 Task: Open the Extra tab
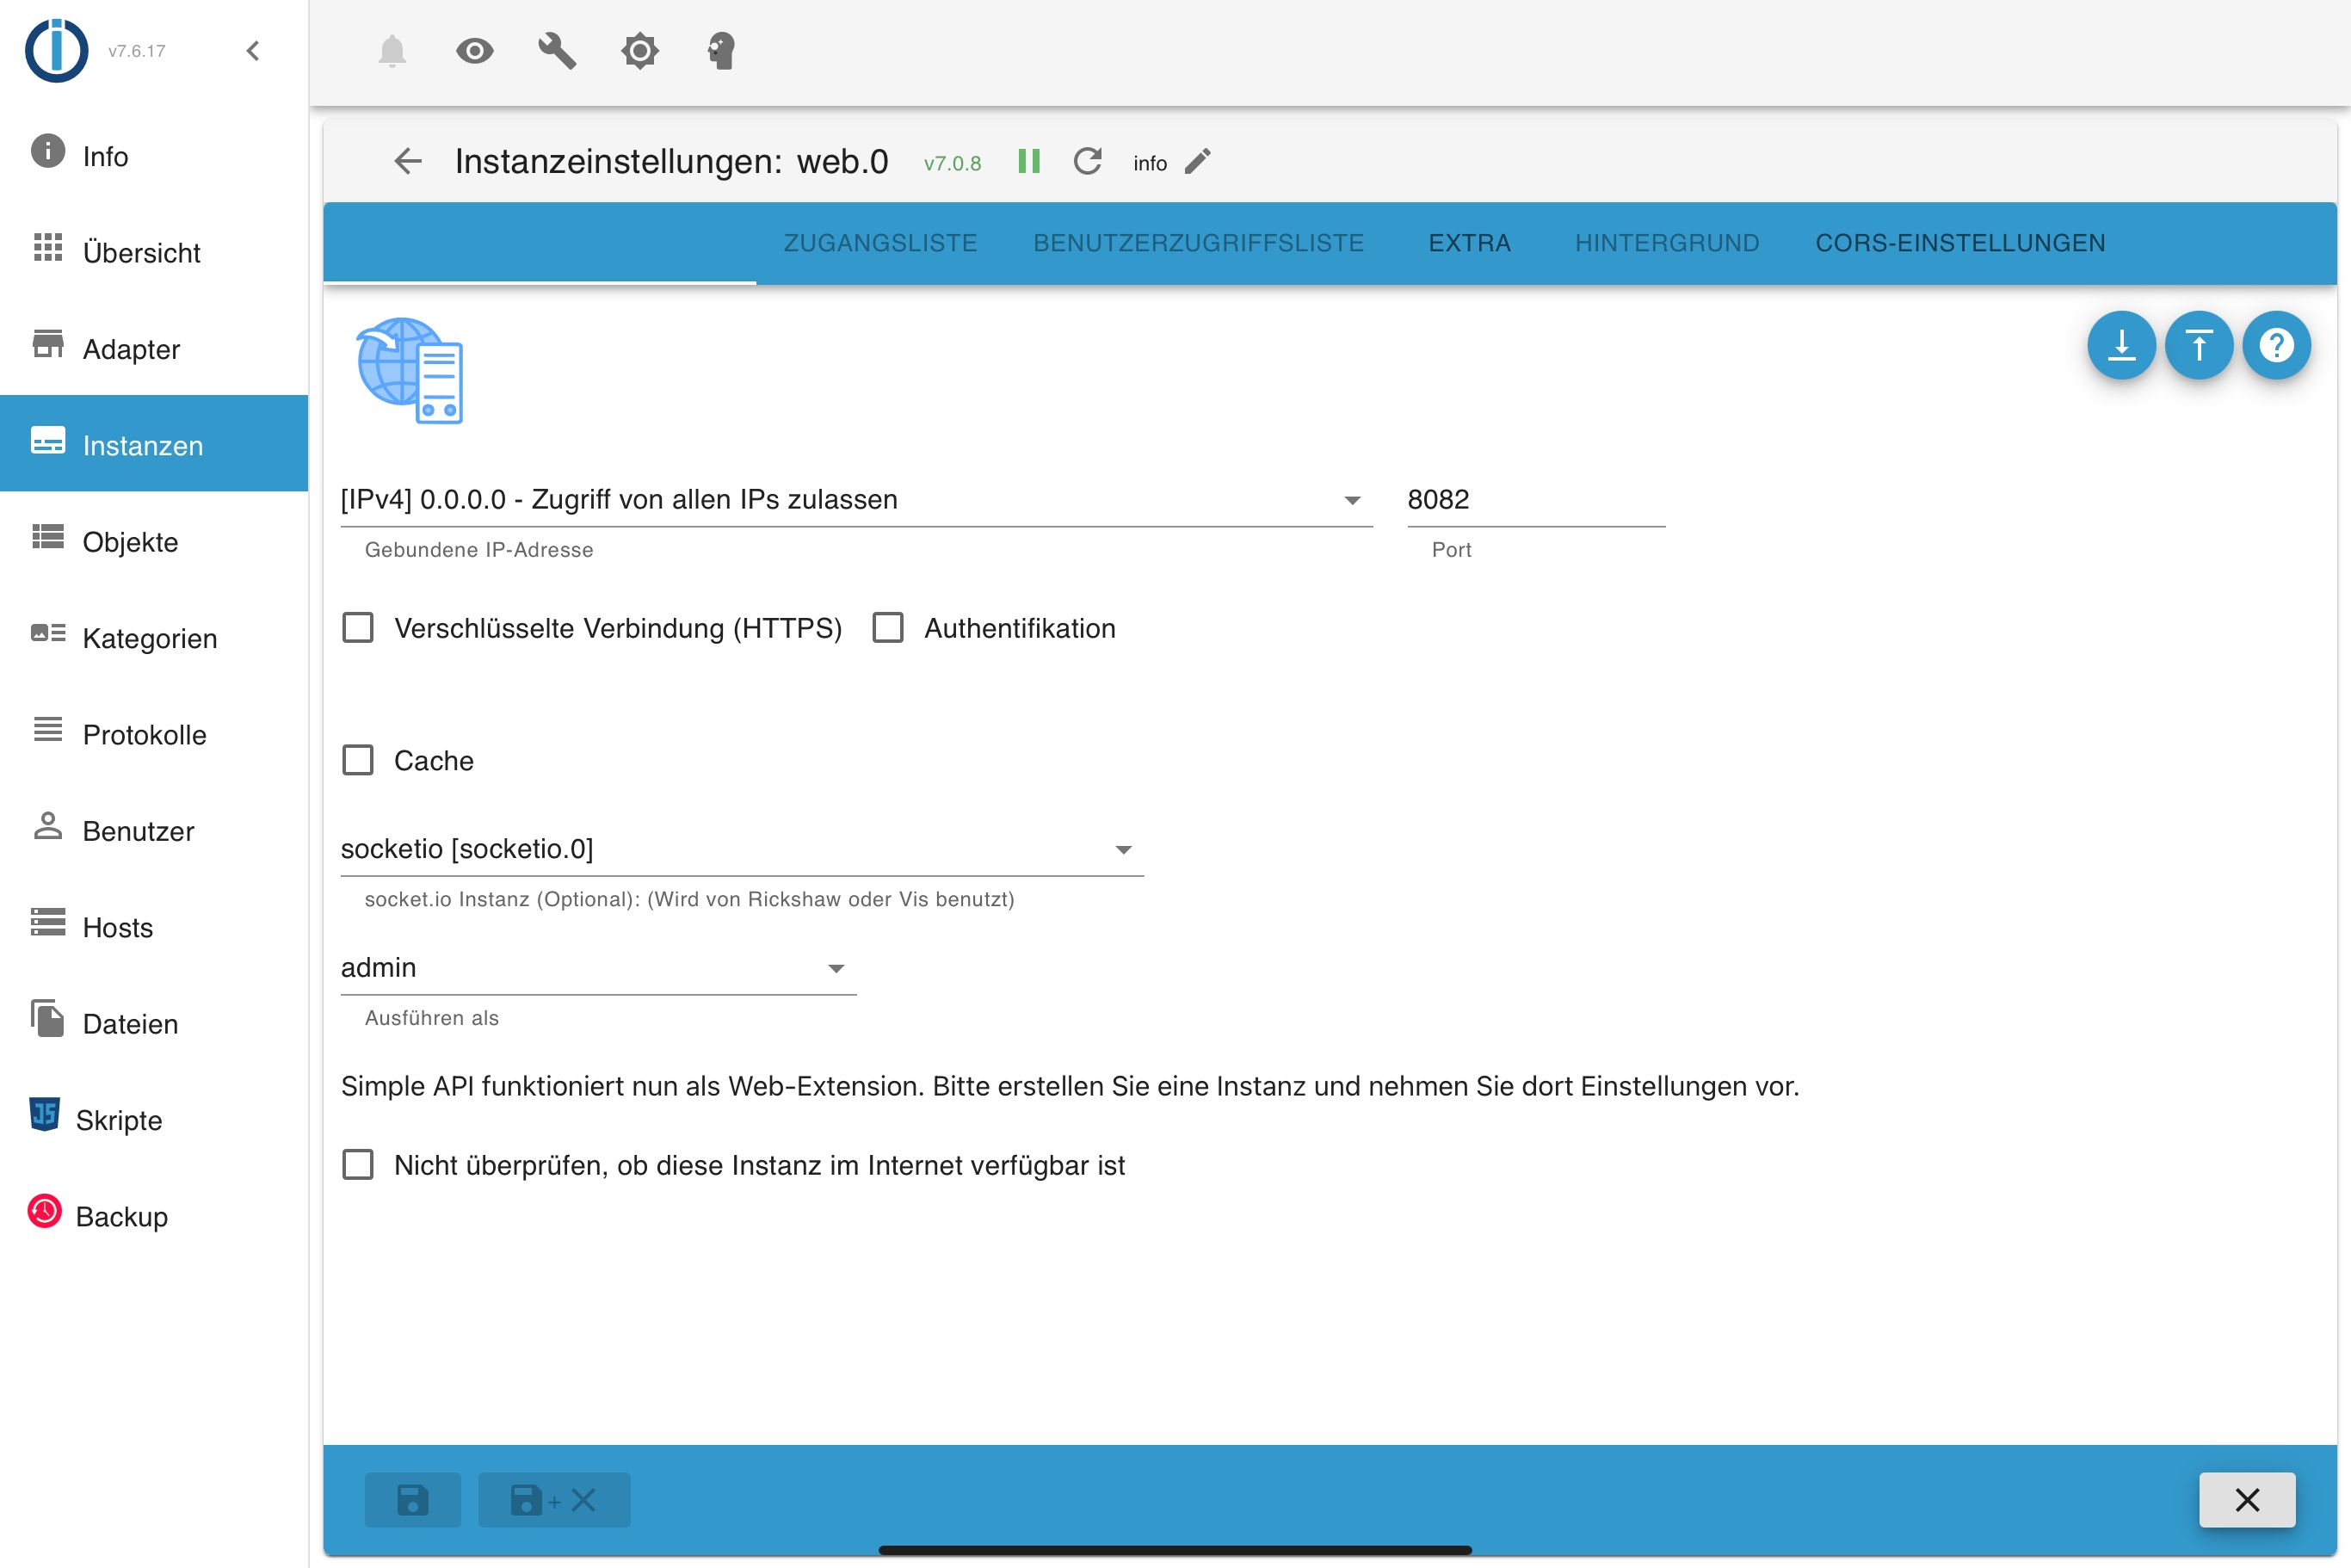1469,243
